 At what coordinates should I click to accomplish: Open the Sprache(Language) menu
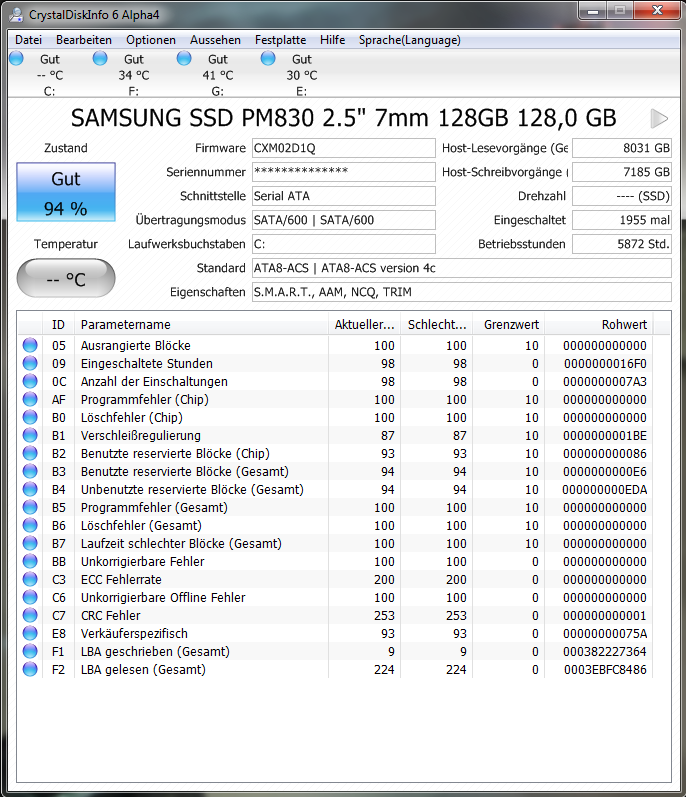point(410,40)
